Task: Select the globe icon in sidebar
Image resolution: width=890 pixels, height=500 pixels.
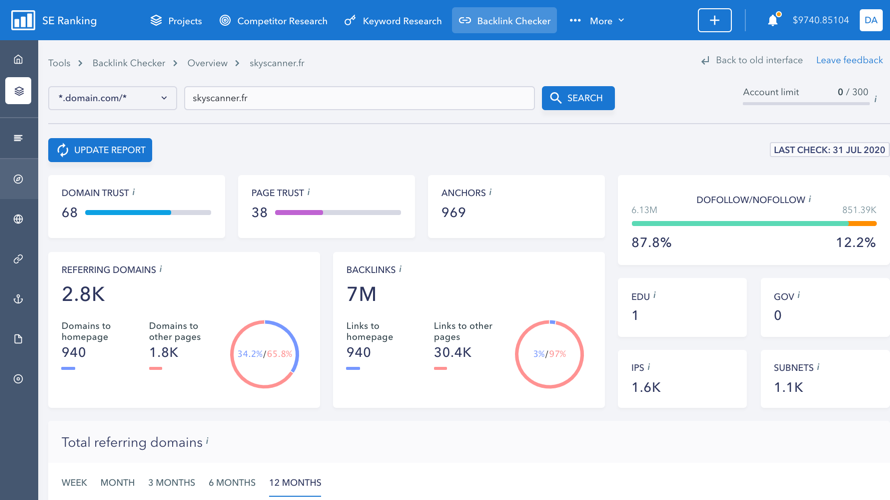Action: [x=18, y=219]
